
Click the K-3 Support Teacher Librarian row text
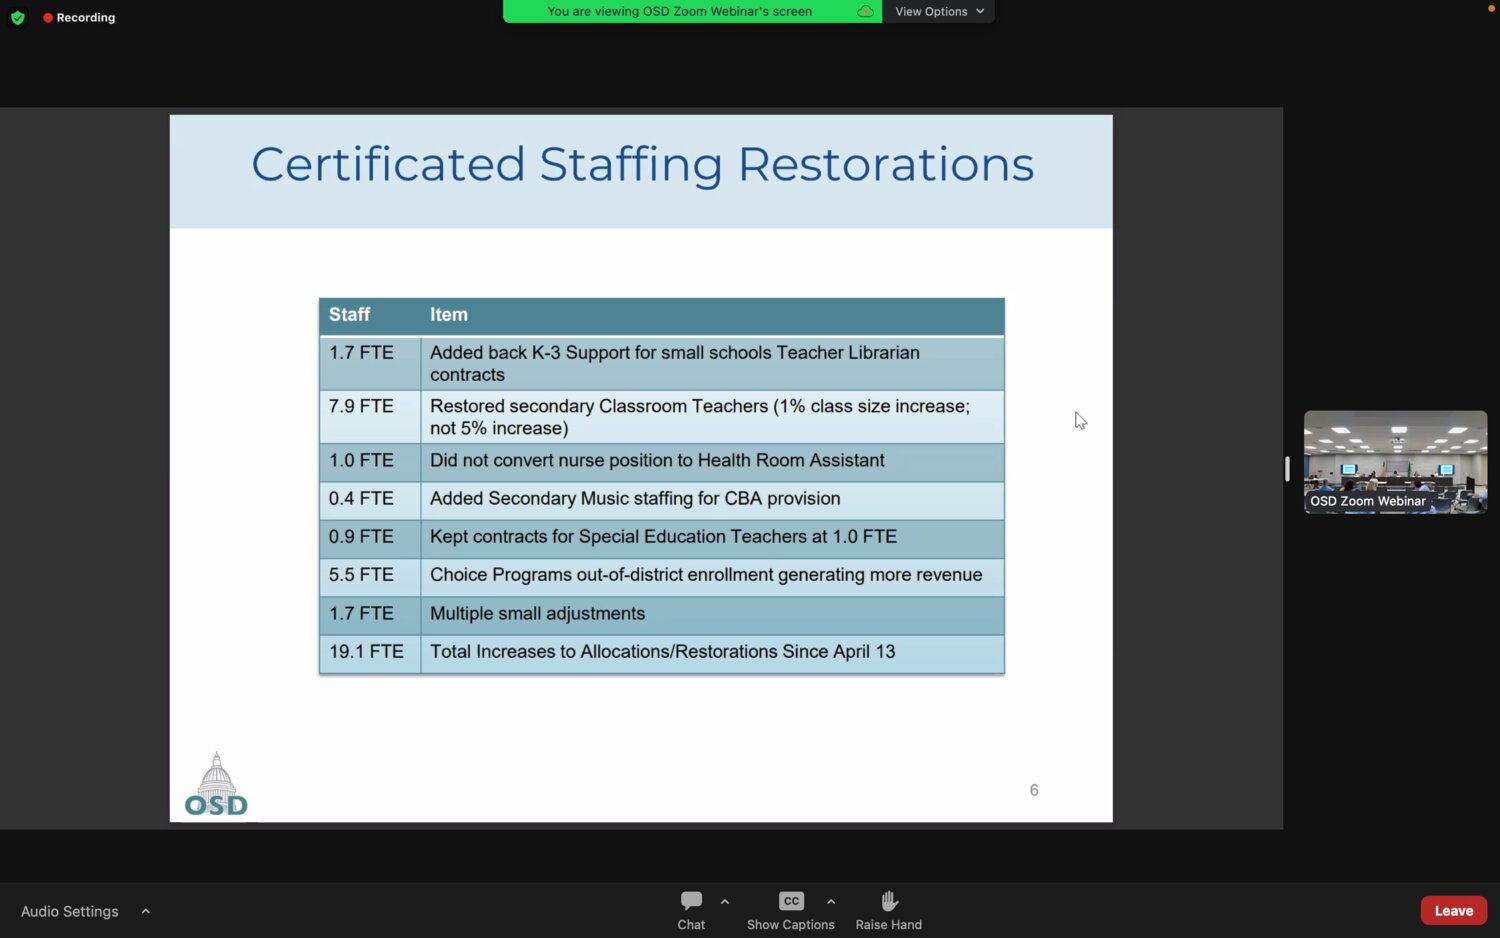coord(675,364)
